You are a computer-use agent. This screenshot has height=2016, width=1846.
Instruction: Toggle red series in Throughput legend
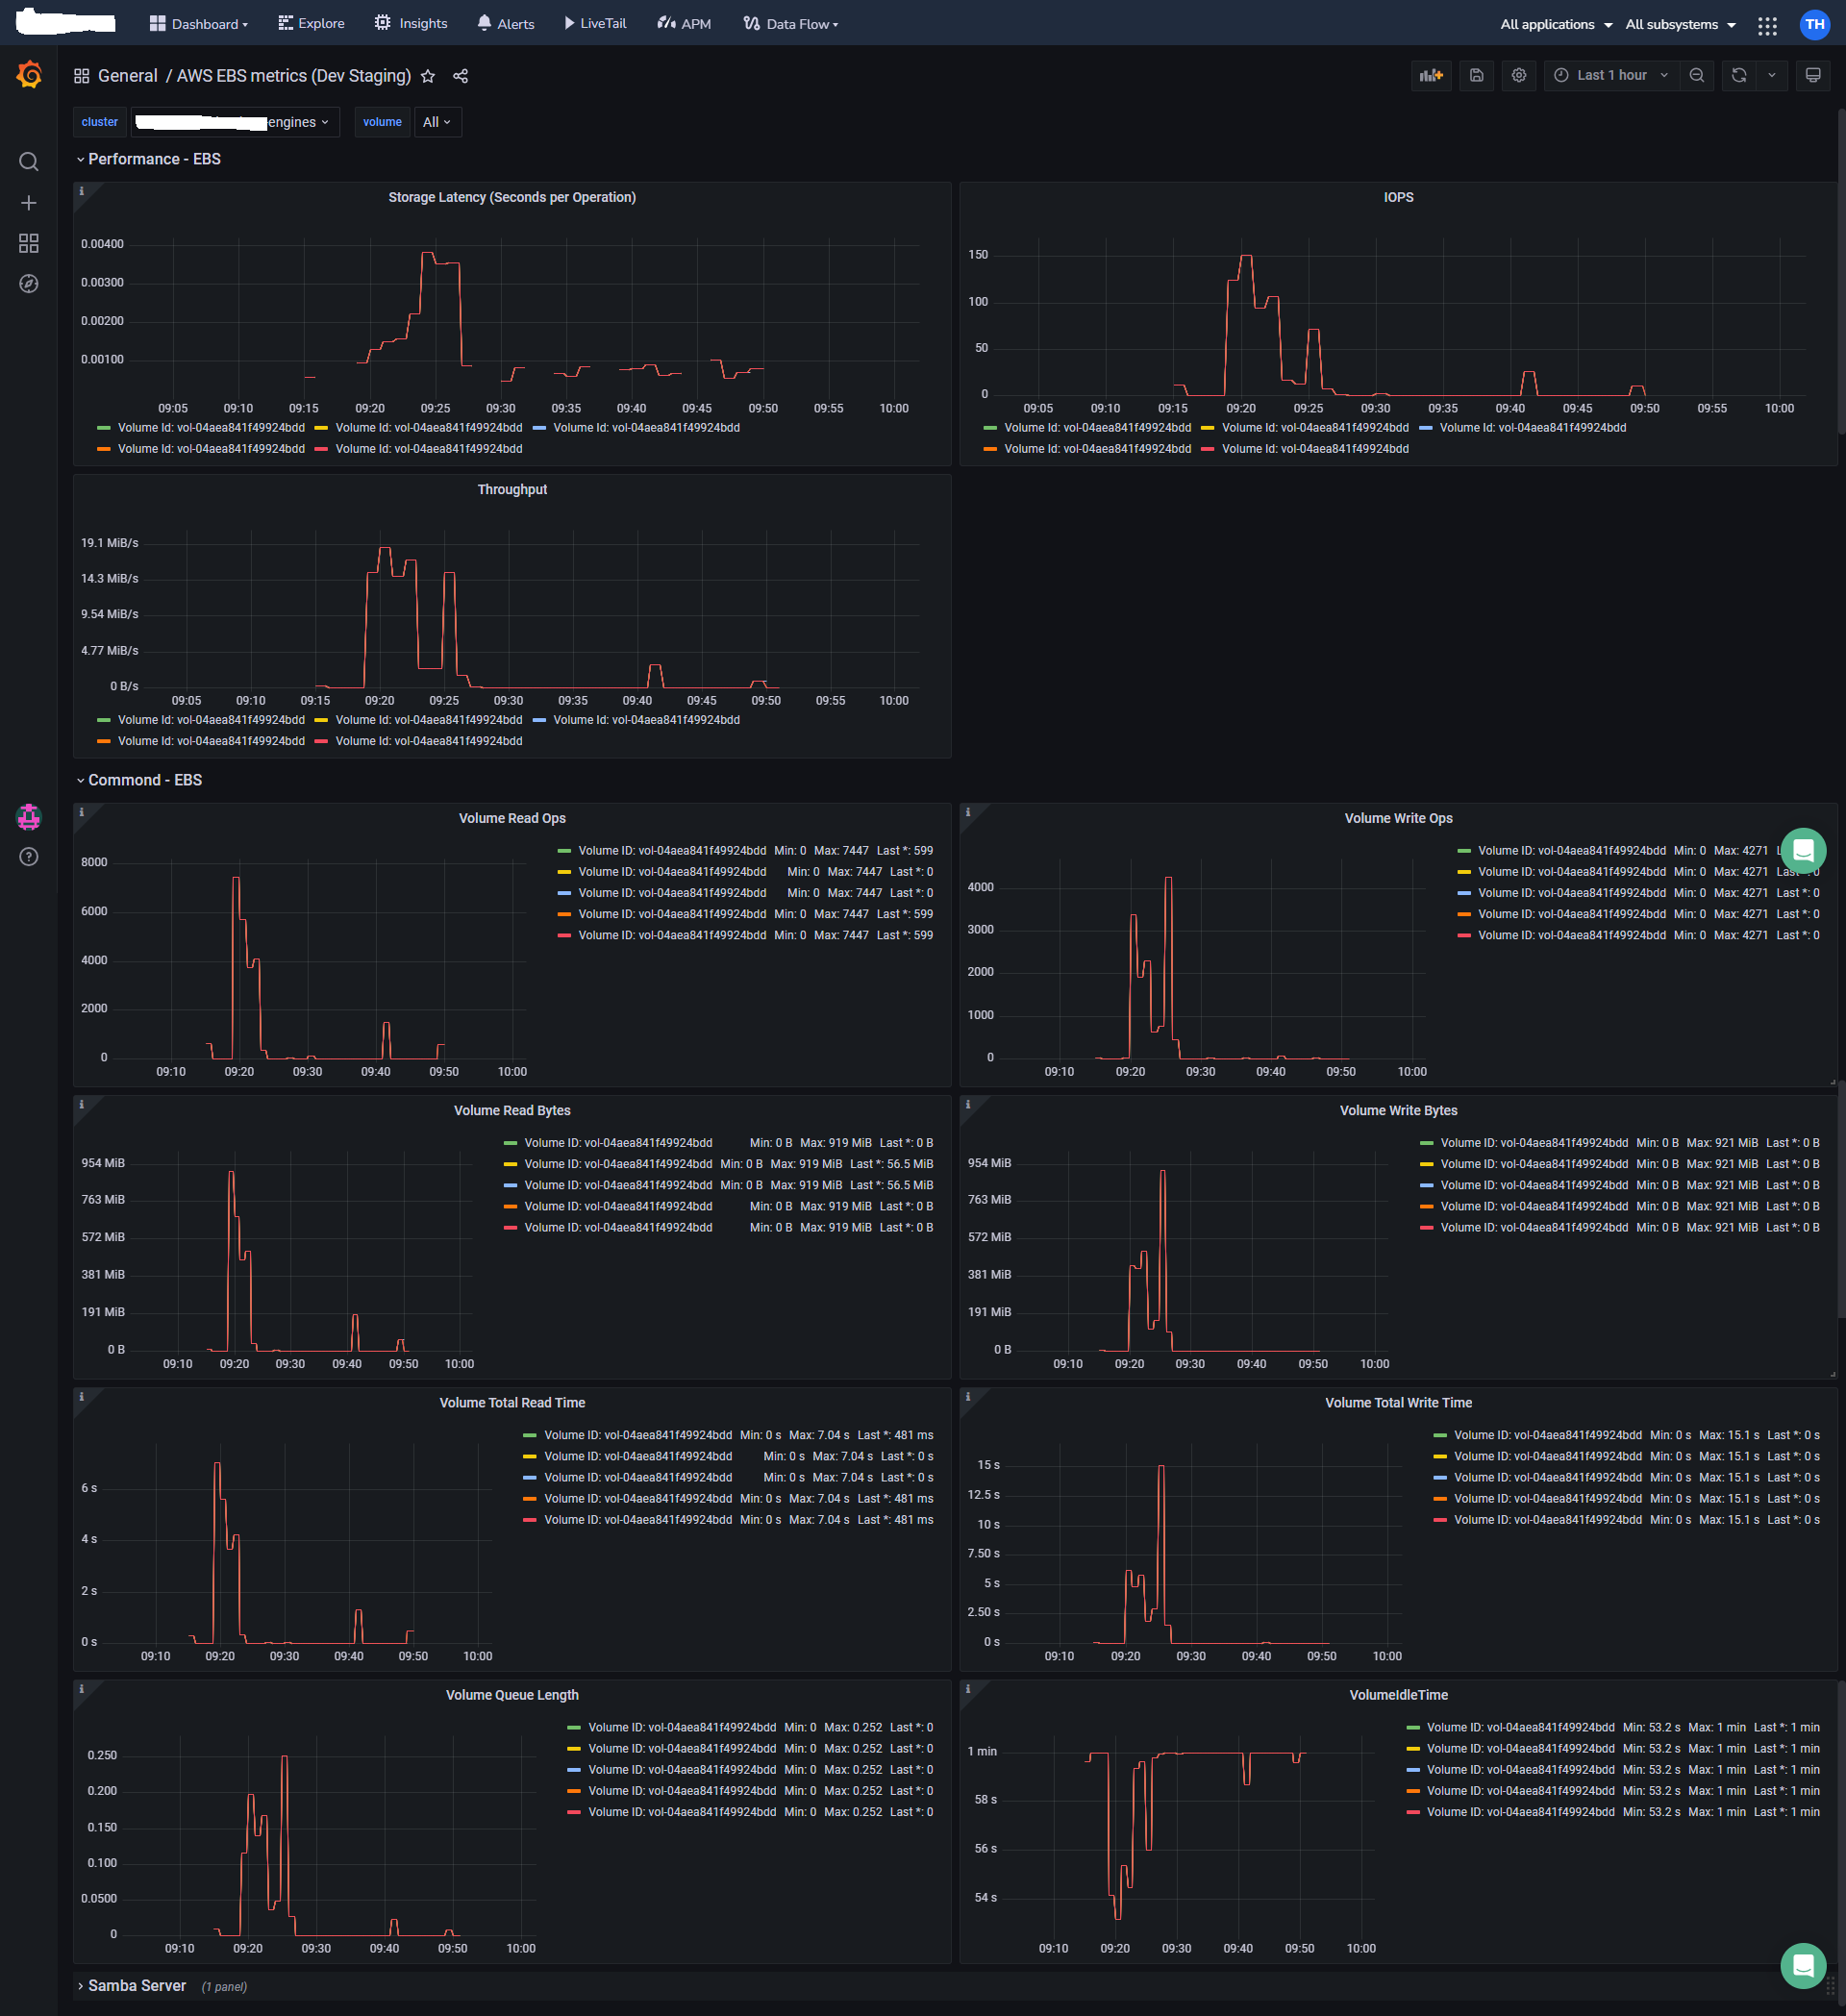tap(428, 741)
